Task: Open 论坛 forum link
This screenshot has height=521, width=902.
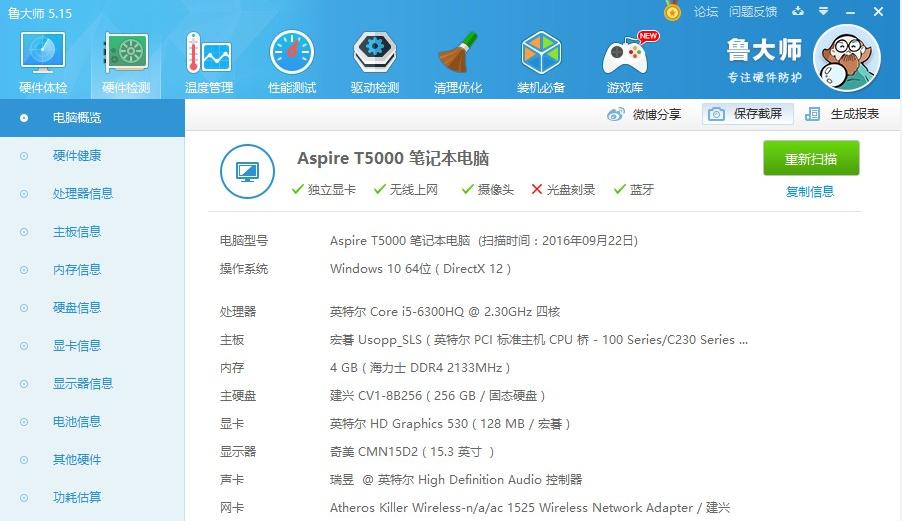Action: pyautogui.click(x=705, y=12)
